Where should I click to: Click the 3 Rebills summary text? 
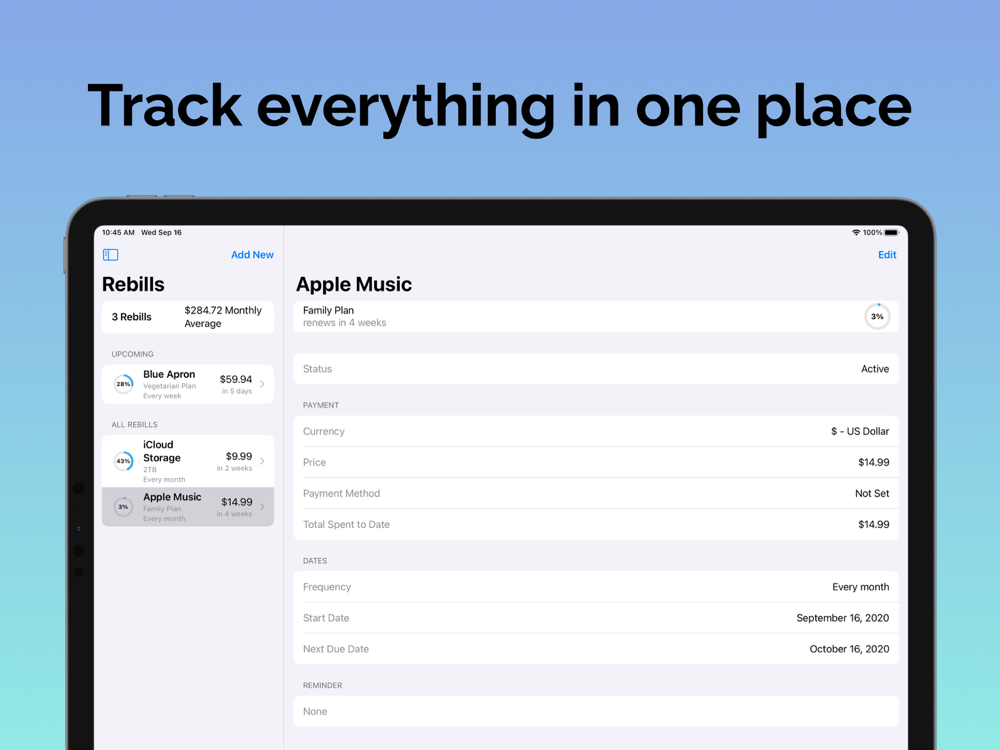[131, 317]
